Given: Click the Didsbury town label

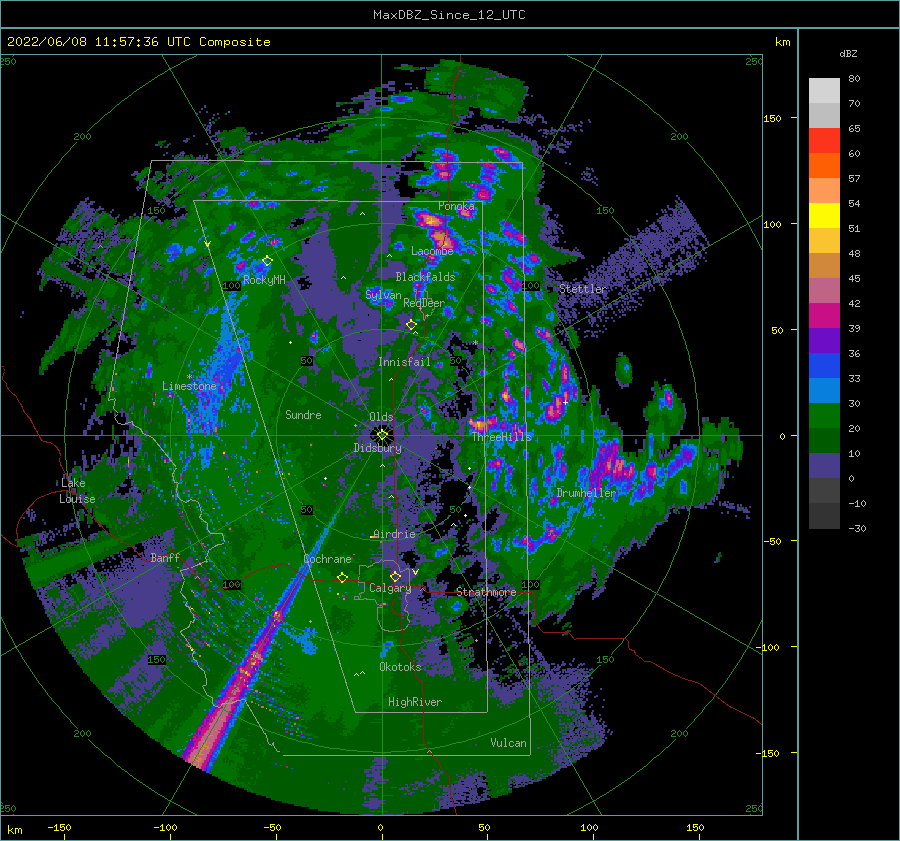Looking at the screenshot, I should pyautogui.click(x=378, y=448).
